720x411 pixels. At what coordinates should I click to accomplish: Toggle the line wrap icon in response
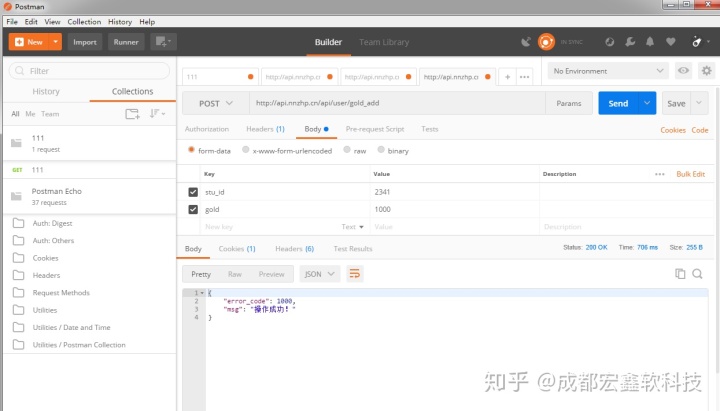pos(354,274)
